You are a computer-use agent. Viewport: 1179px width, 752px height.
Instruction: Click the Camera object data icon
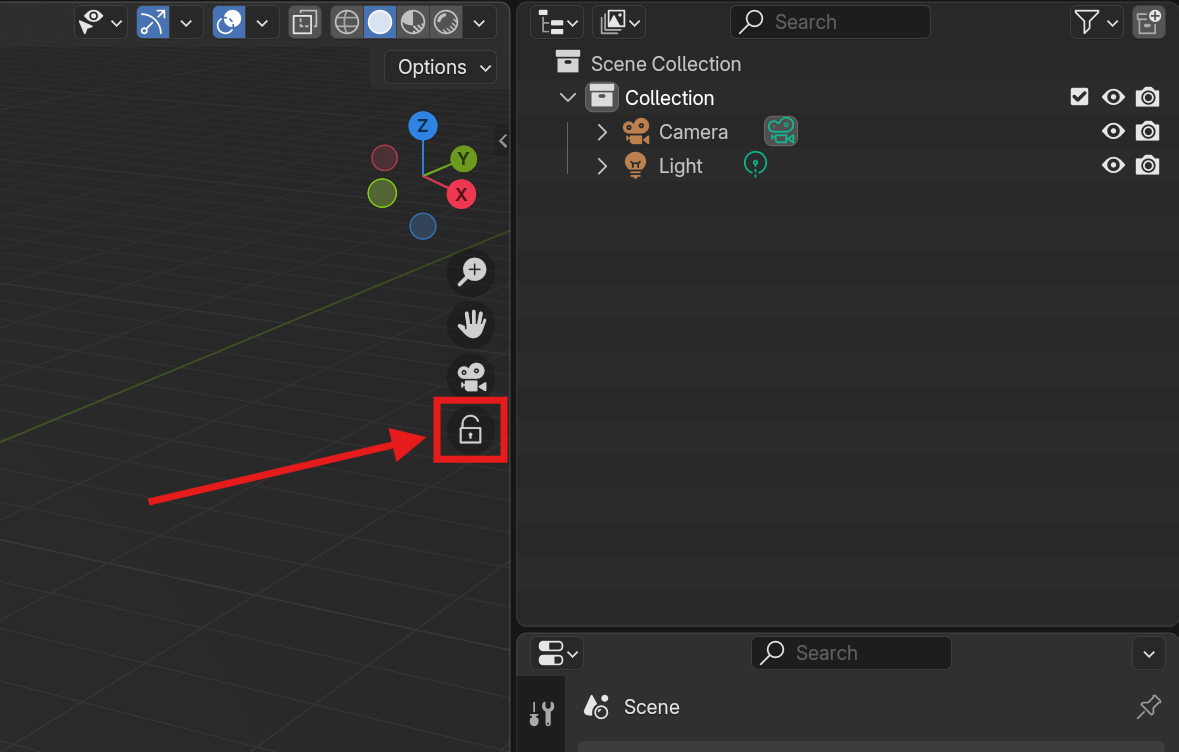(781, 131)
